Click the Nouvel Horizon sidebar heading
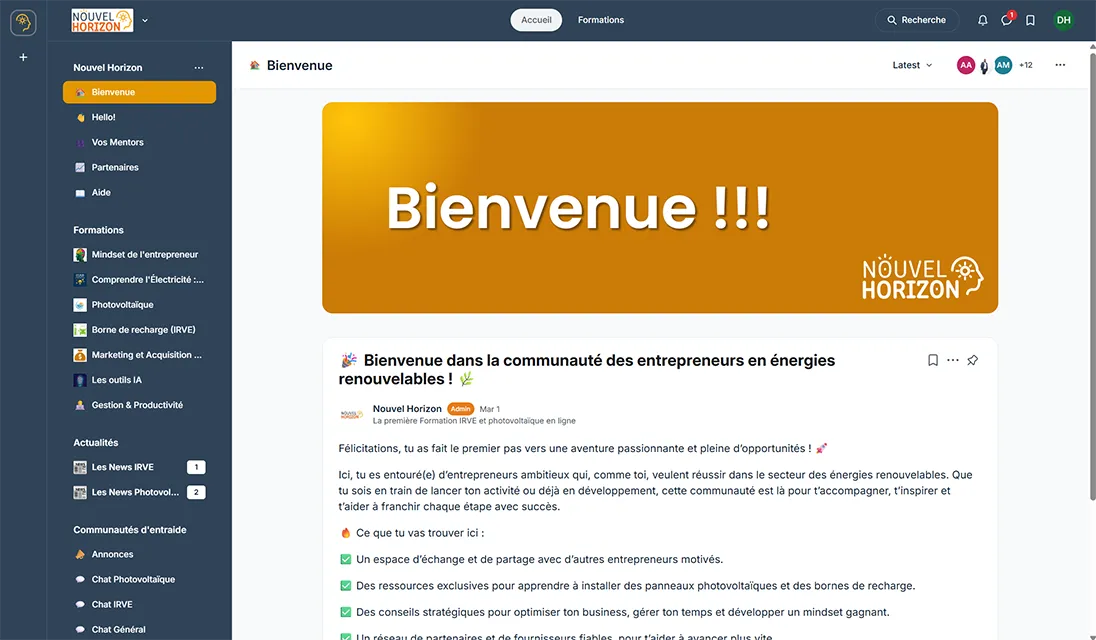The height and width of the screenshot is (640, 1096). click(108, 68)
